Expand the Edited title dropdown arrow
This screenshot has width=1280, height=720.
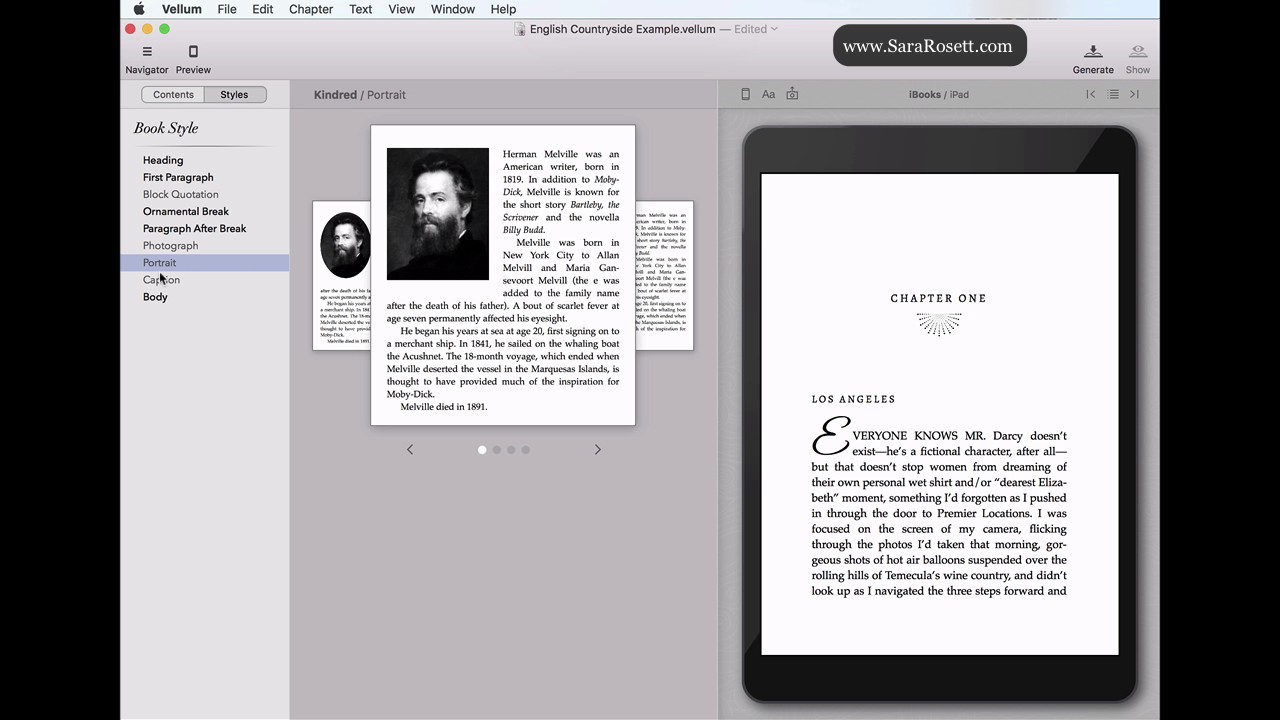point(774,29)
